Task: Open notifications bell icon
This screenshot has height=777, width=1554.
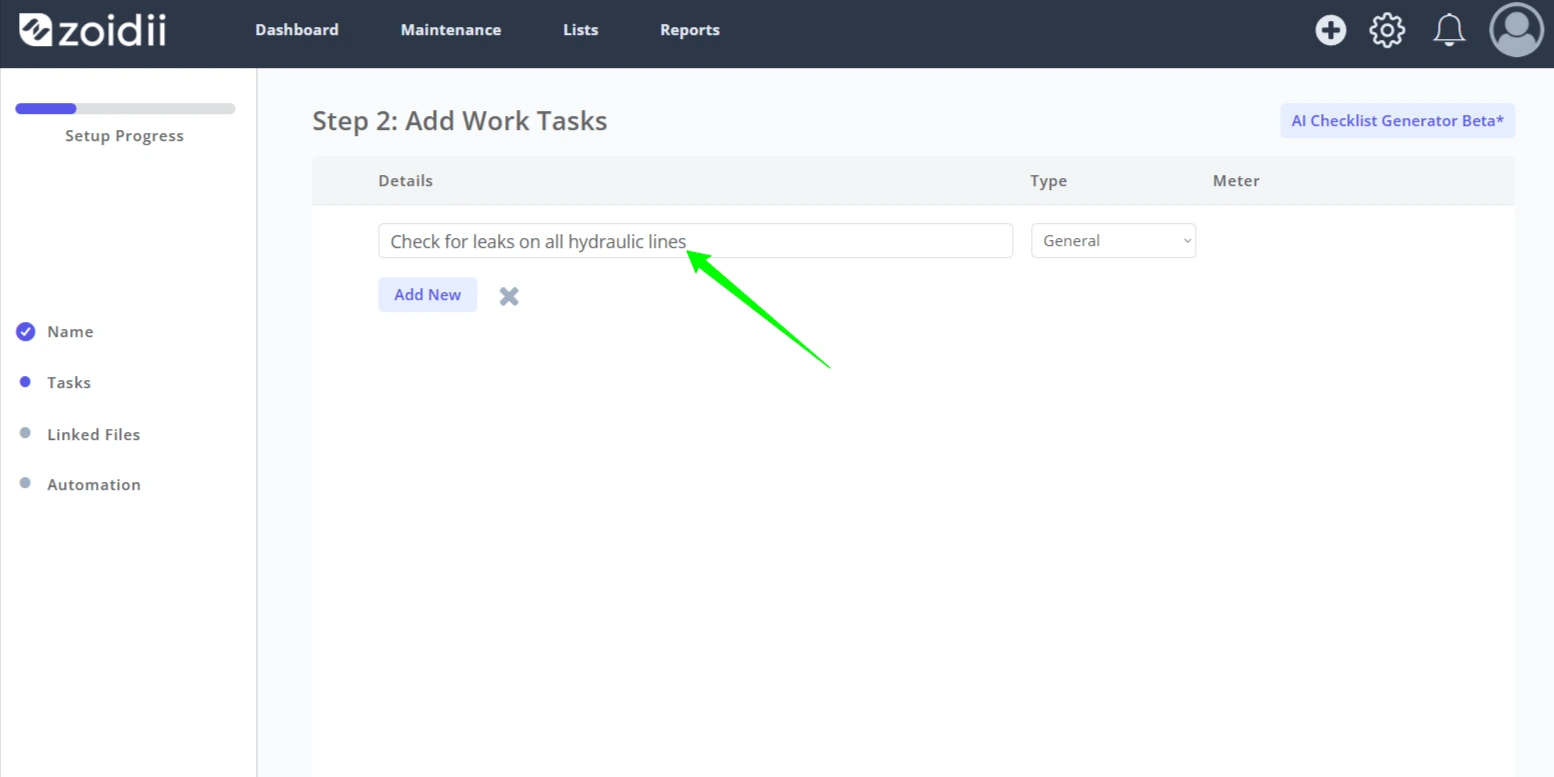Action: (1449, 30)
